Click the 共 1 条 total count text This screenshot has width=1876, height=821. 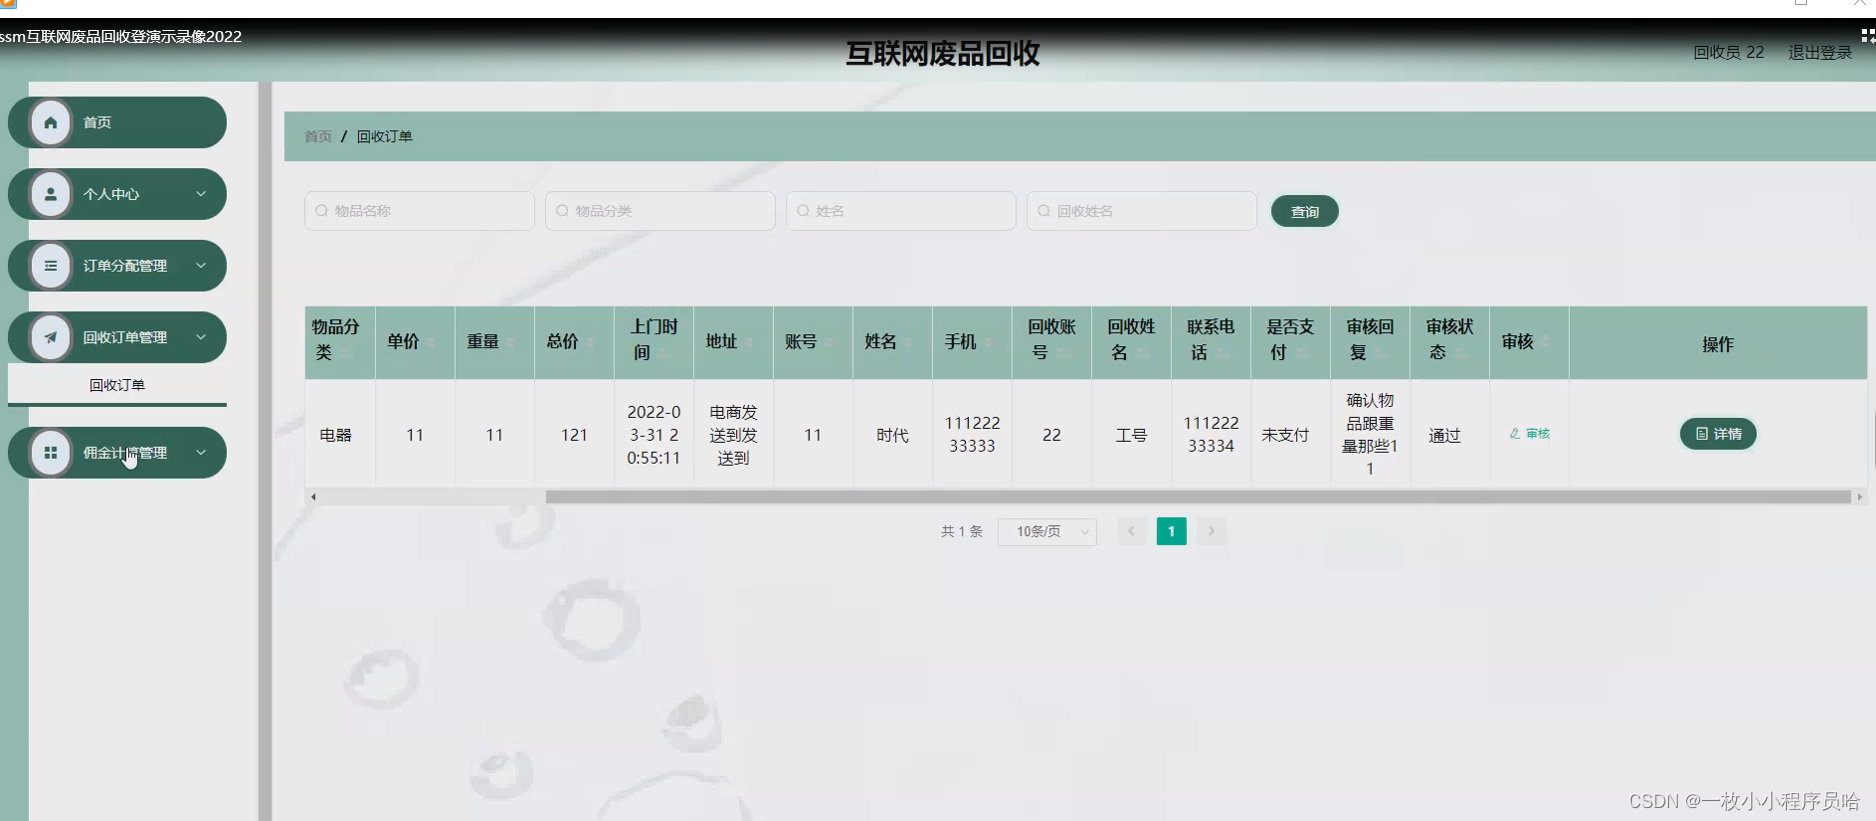[962, 532]
